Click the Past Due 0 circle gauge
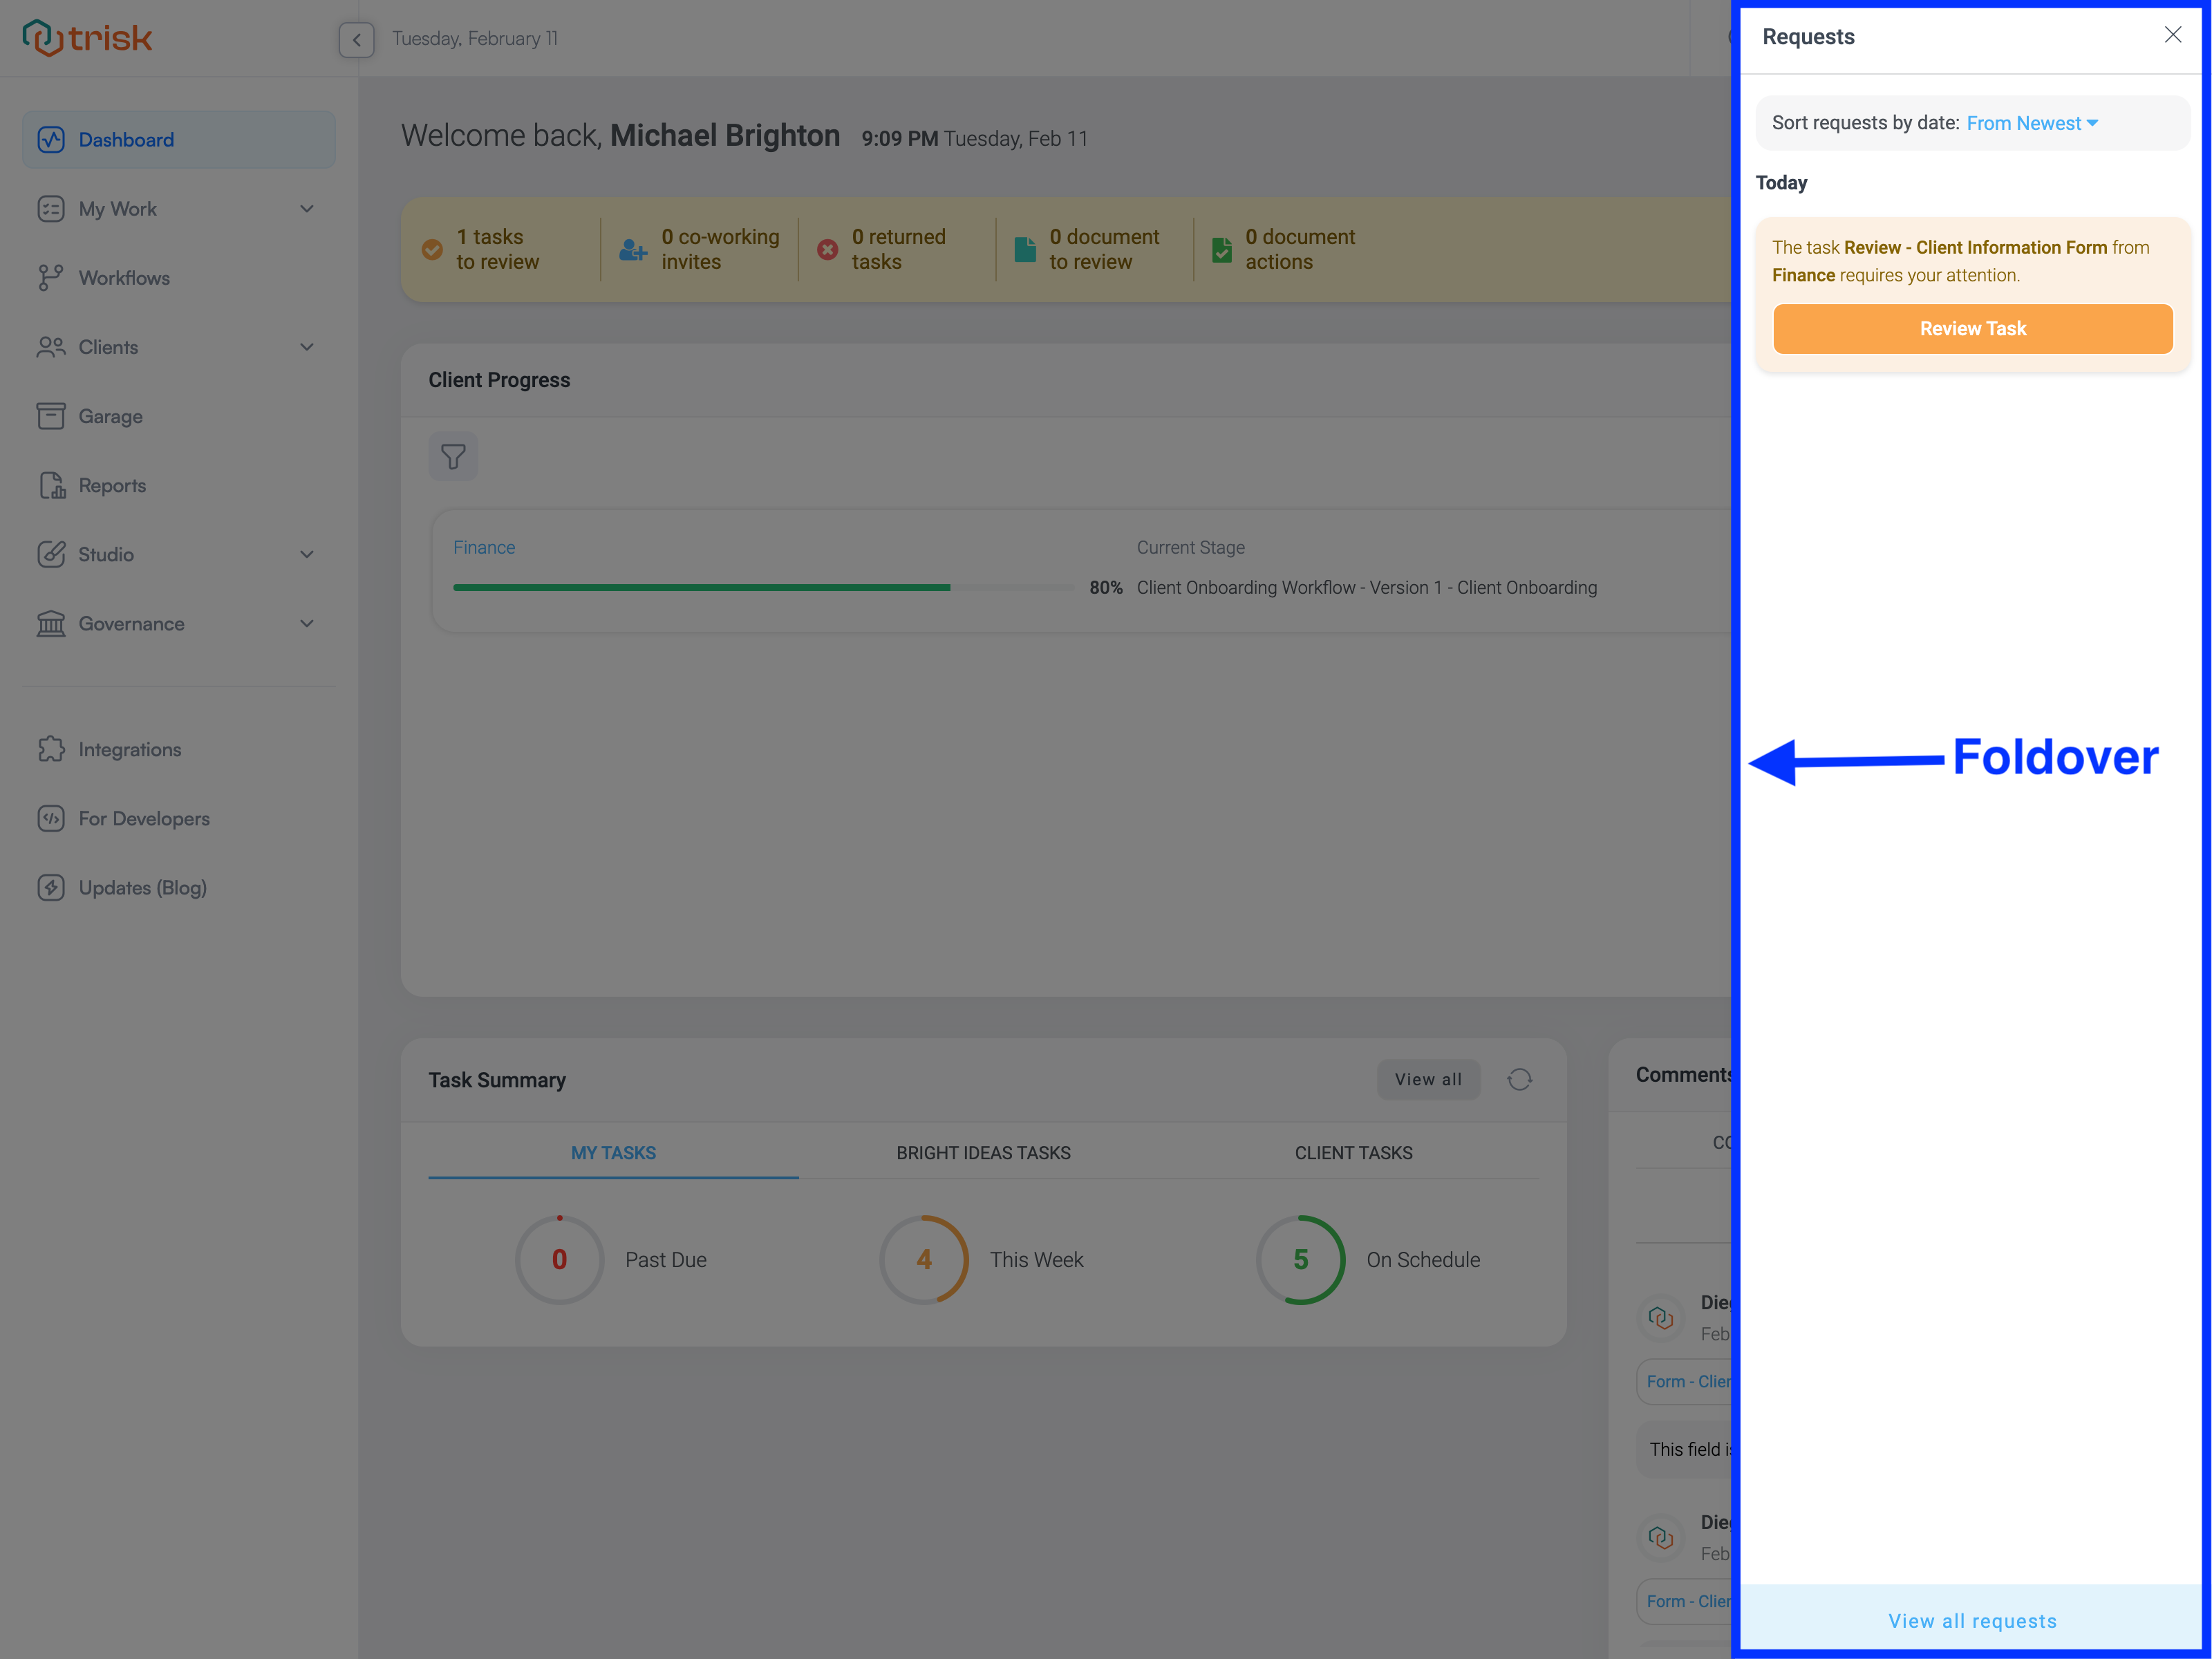Screen dimensions: 2212x1659 click(559, 1260)
